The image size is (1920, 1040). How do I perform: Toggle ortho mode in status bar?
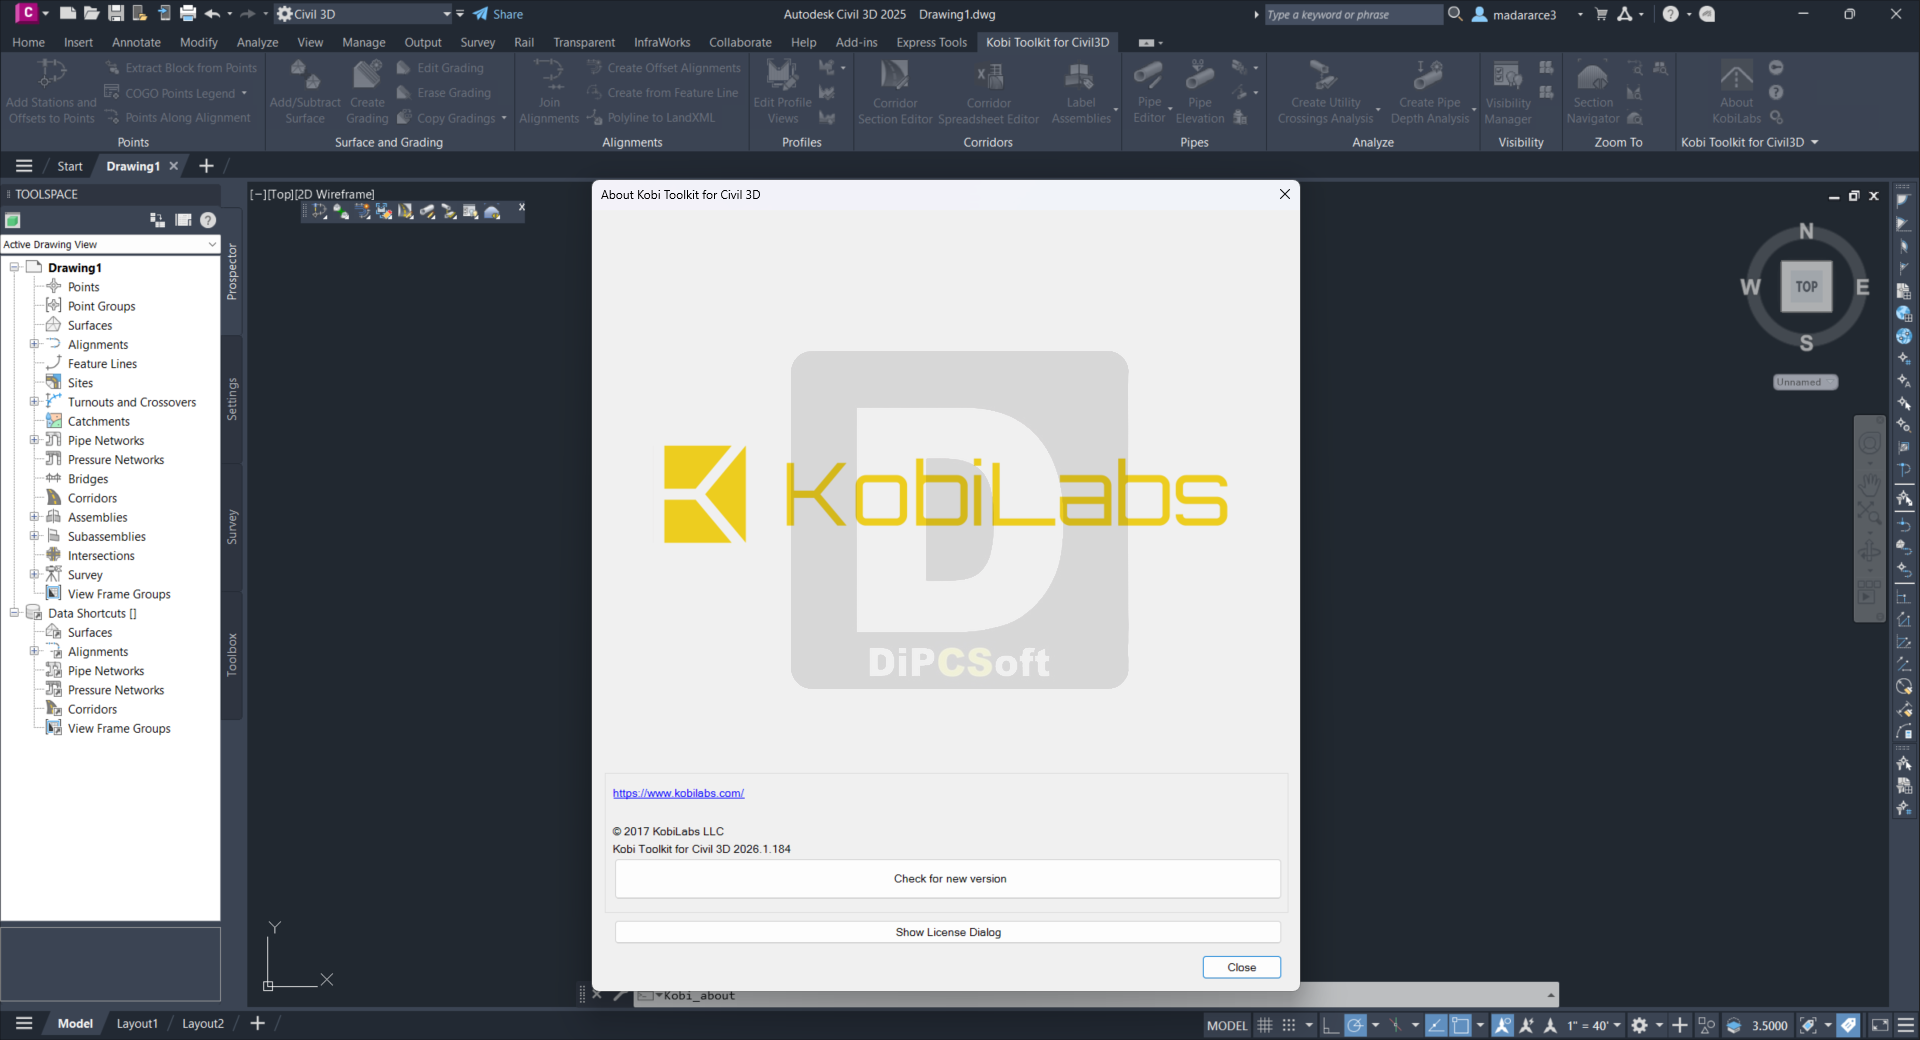(1331, 1025)
